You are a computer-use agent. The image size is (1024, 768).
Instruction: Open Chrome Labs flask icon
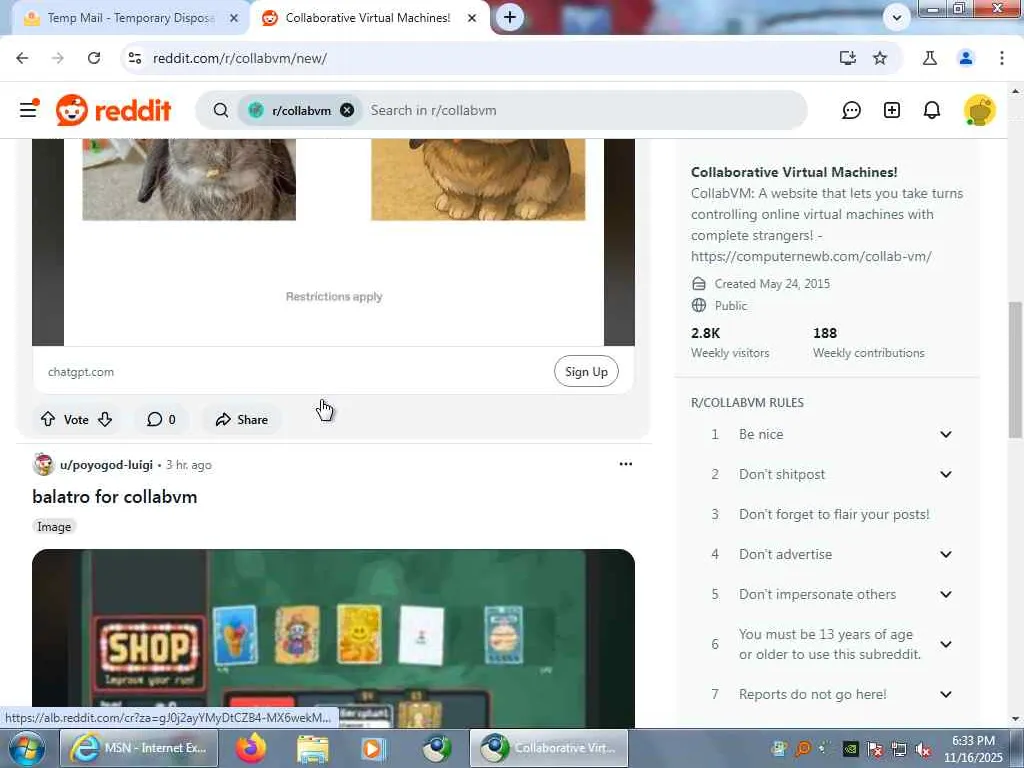coord(929,58)
